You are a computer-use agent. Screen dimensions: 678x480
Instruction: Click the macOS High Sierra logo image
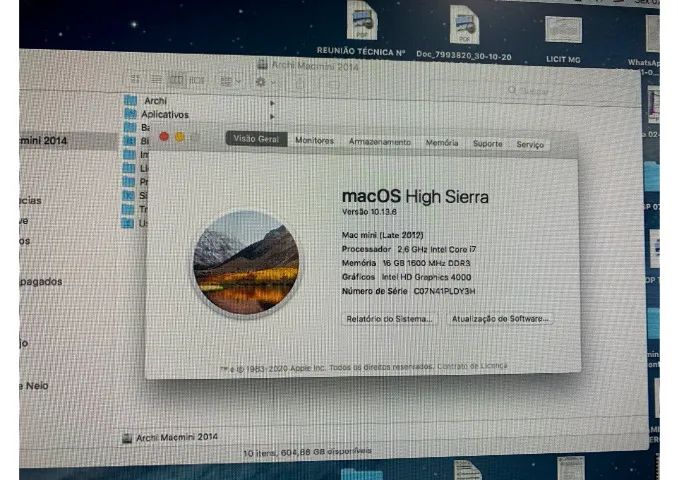tap(246, 263)
